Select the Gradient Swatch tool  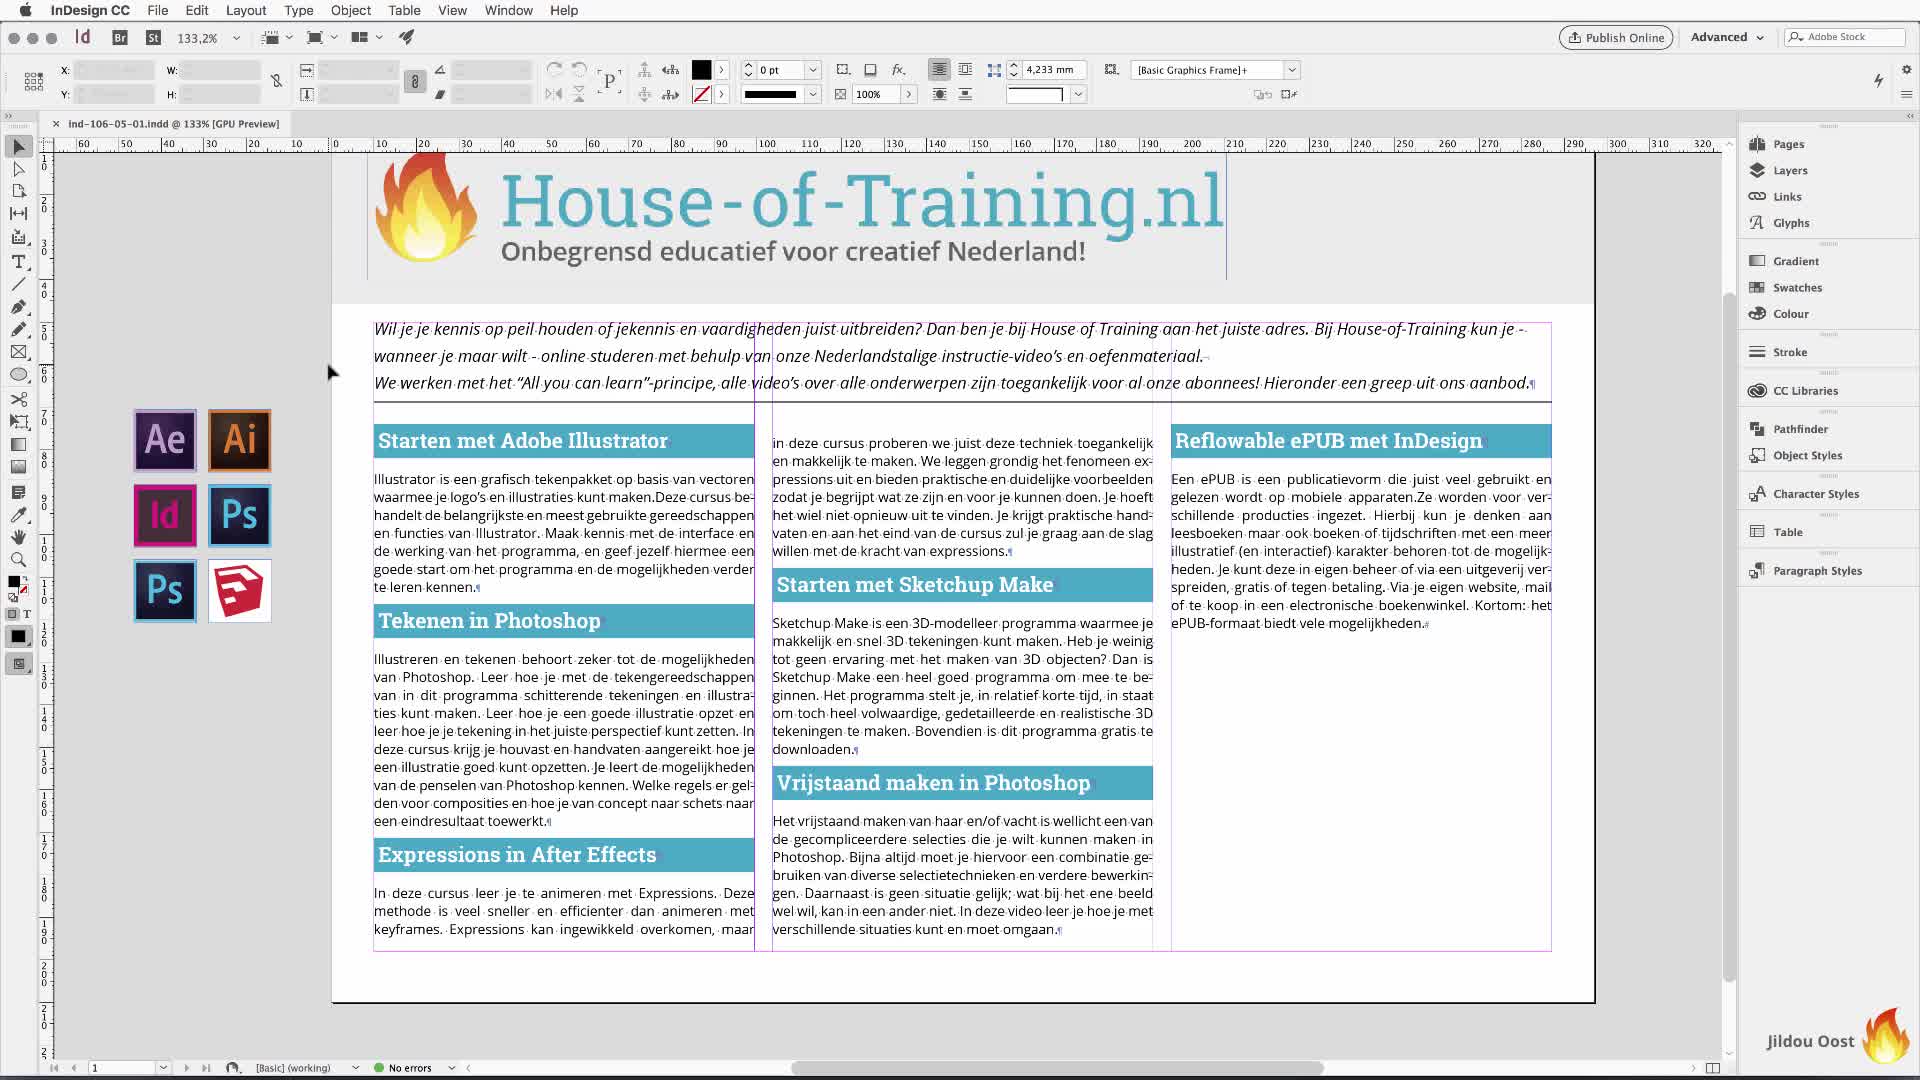pos(18,445)
